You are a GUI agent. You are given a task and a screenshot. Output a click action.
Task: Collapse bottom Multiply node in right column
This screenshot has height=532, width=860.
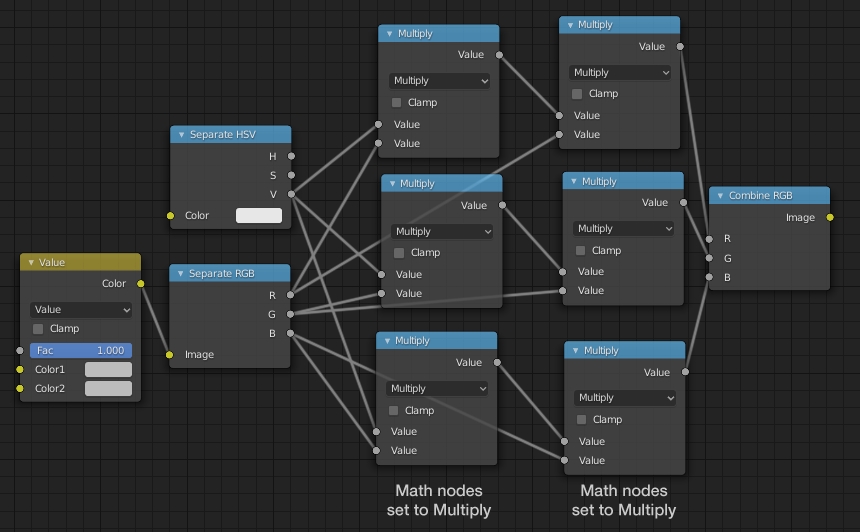(x=575, y=350)
